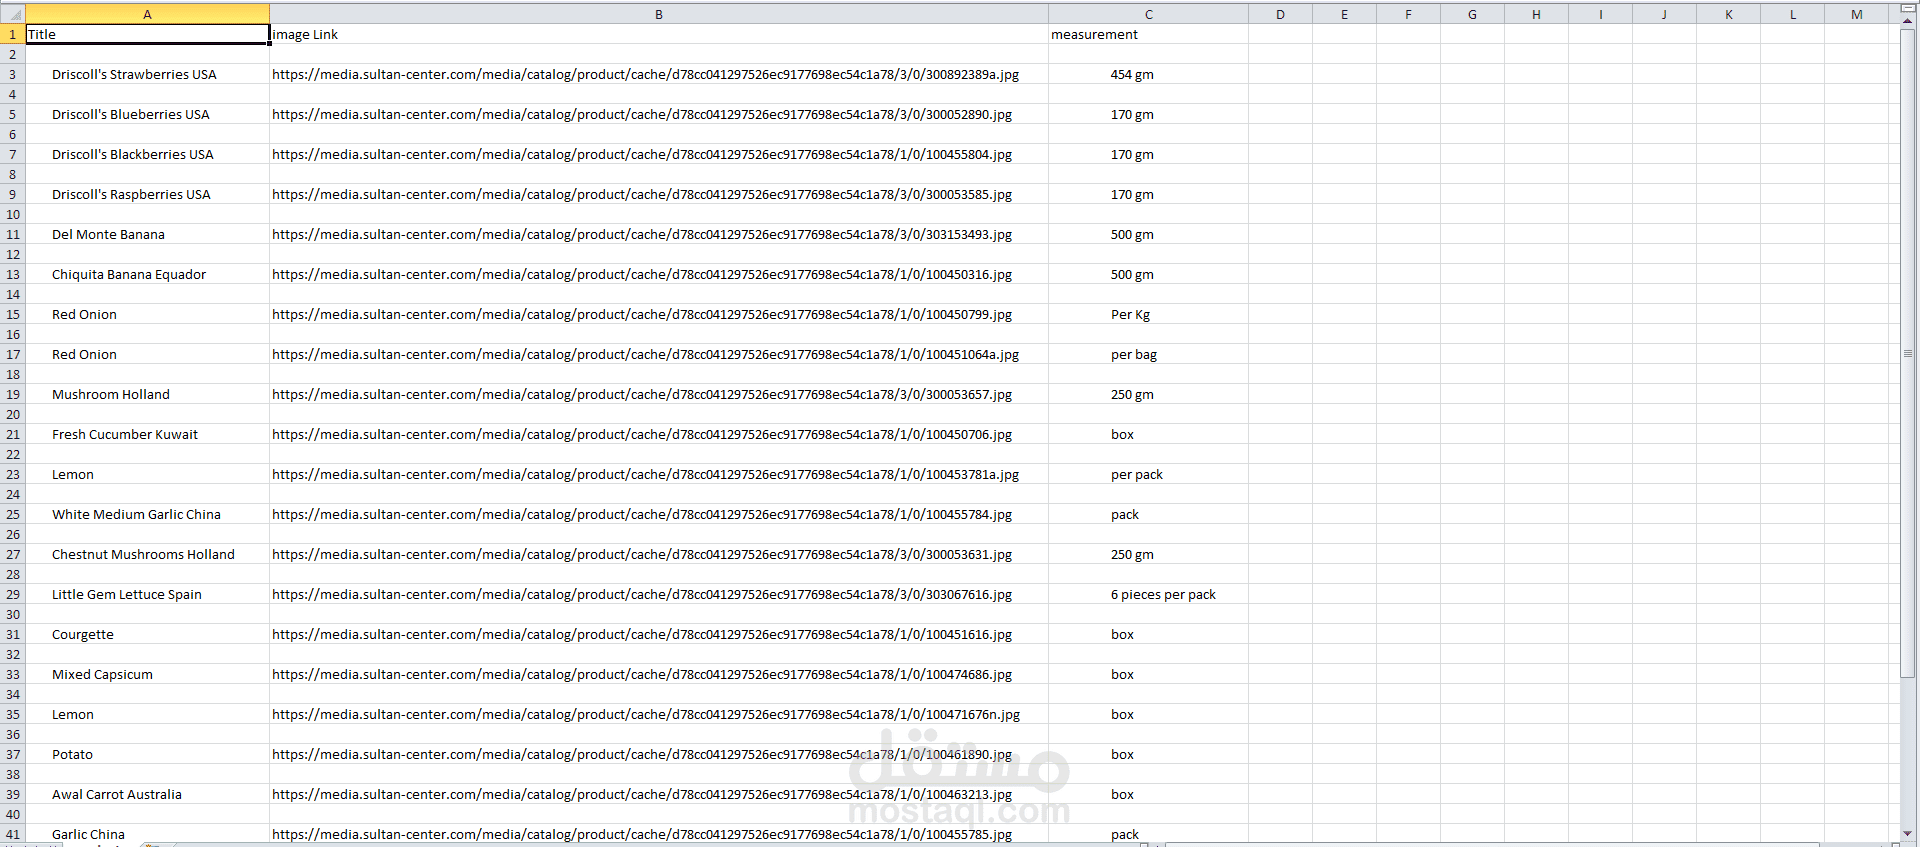Select the 'Fresh Cucumber Kuwait' cell
1920x847 pixels.
tap(147, 434)
